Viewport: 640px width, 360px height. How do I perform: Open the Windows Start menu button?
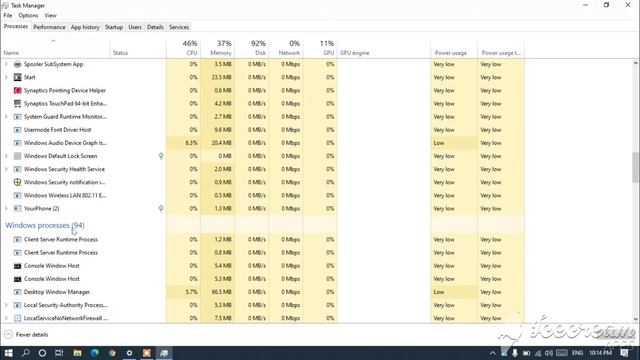click(8, 353)
